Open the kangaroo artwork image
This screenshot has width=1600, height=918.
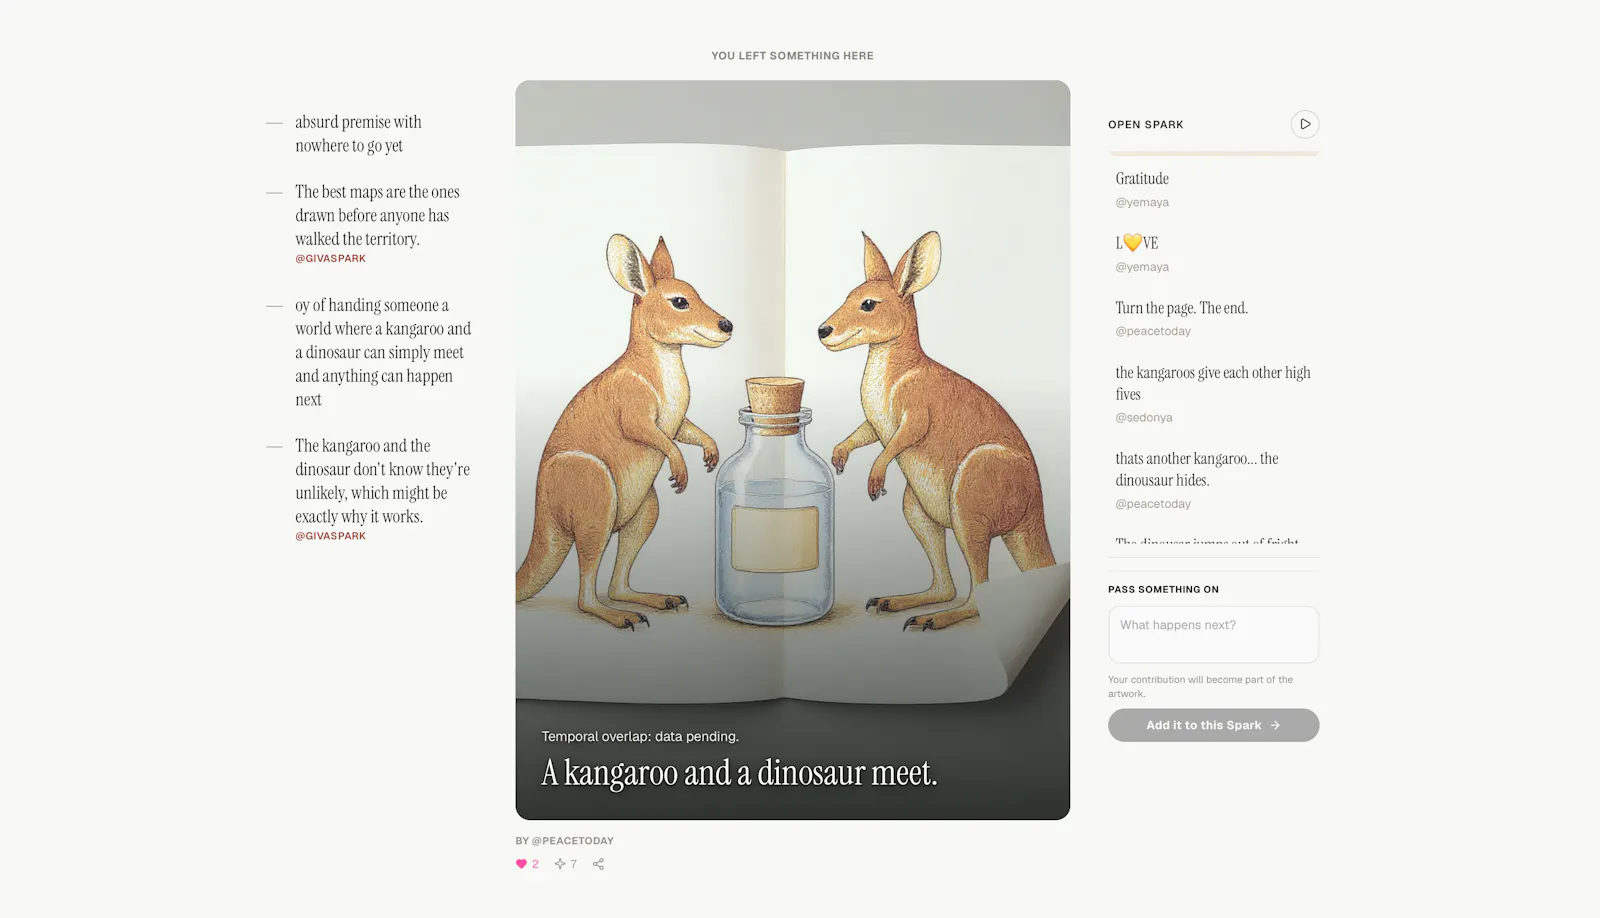(x=792, y=450)
